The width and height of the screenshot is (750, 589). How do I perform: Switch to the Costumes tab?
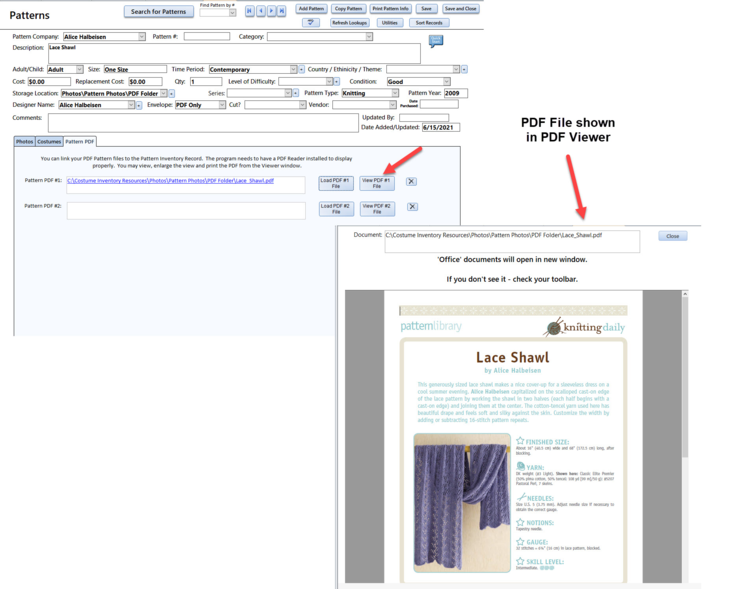(x=49, y=142)
